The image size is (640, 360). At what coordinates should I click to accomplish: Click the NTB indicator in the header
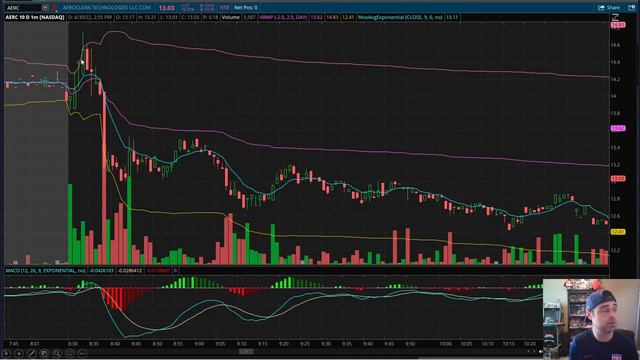tap(224, 8)
